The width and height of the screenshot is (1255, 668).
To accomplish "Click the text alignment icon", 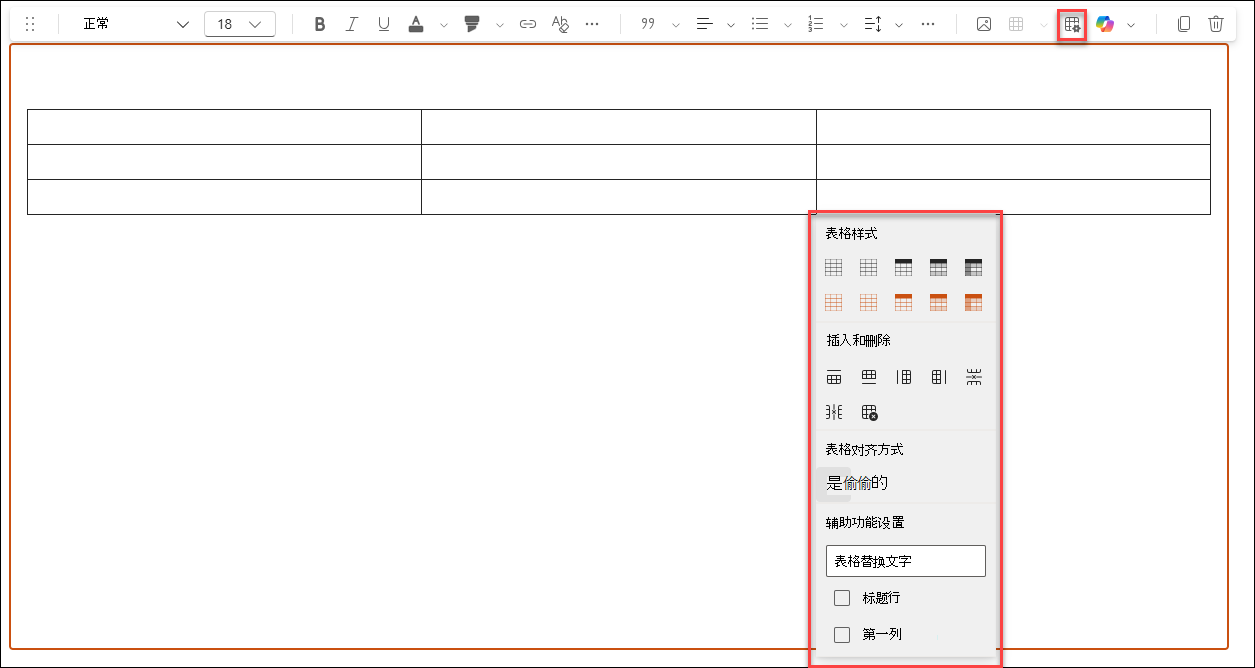I will pyautogui.click(x=704, y=24).
